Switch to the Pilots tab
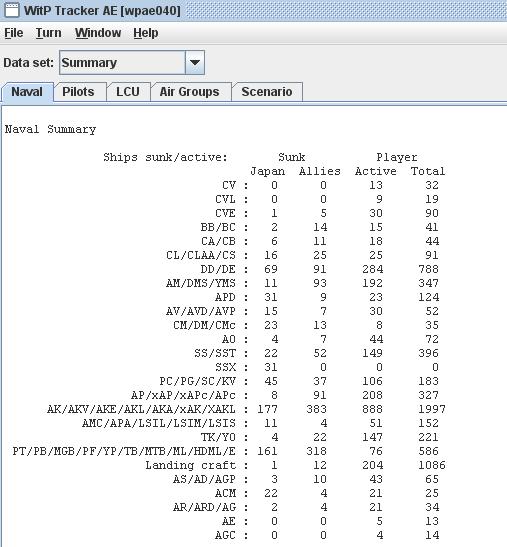507x547 pixels. [x=78, y=92]
